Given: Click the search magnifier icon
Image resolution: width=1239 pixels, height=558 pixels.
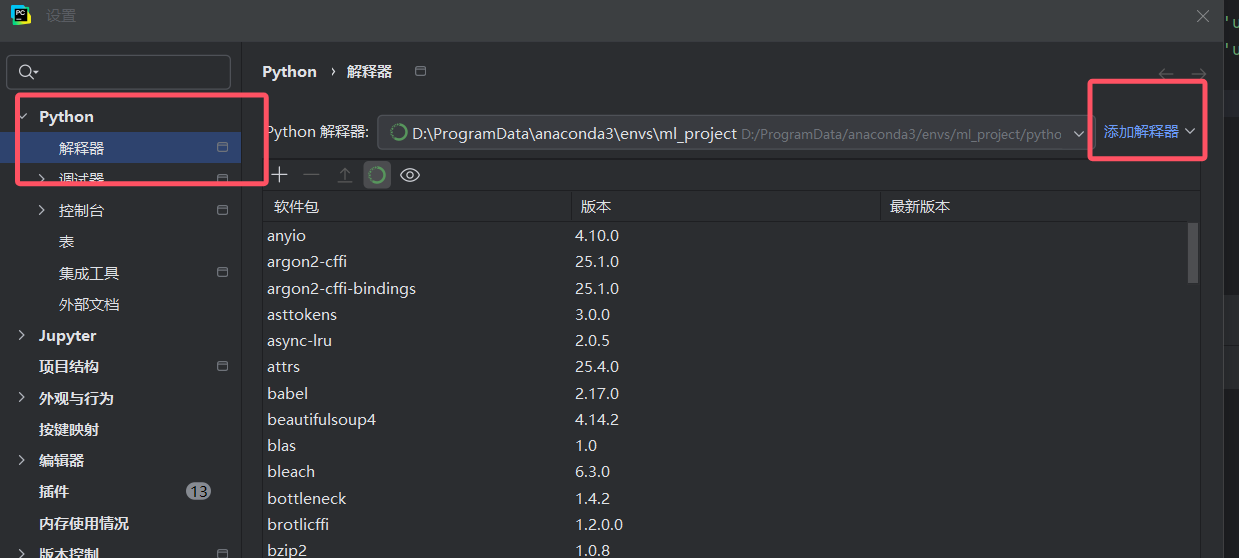Looking at the screenshot, I should pos(28,72).
